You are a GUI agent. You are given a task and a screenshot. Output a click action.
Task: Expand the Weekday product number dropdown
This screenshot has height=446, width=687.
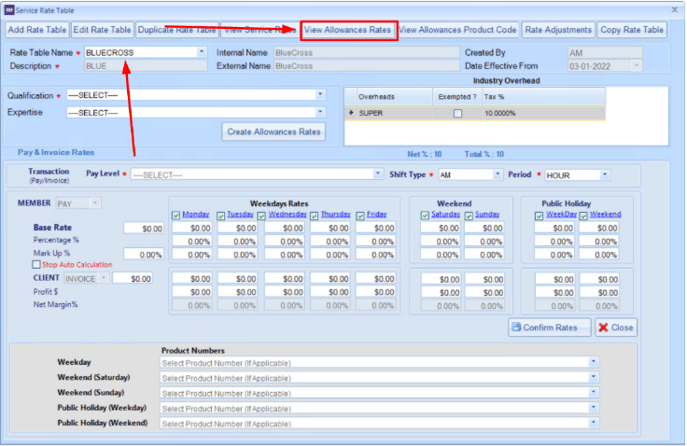[x=593, y=362]
